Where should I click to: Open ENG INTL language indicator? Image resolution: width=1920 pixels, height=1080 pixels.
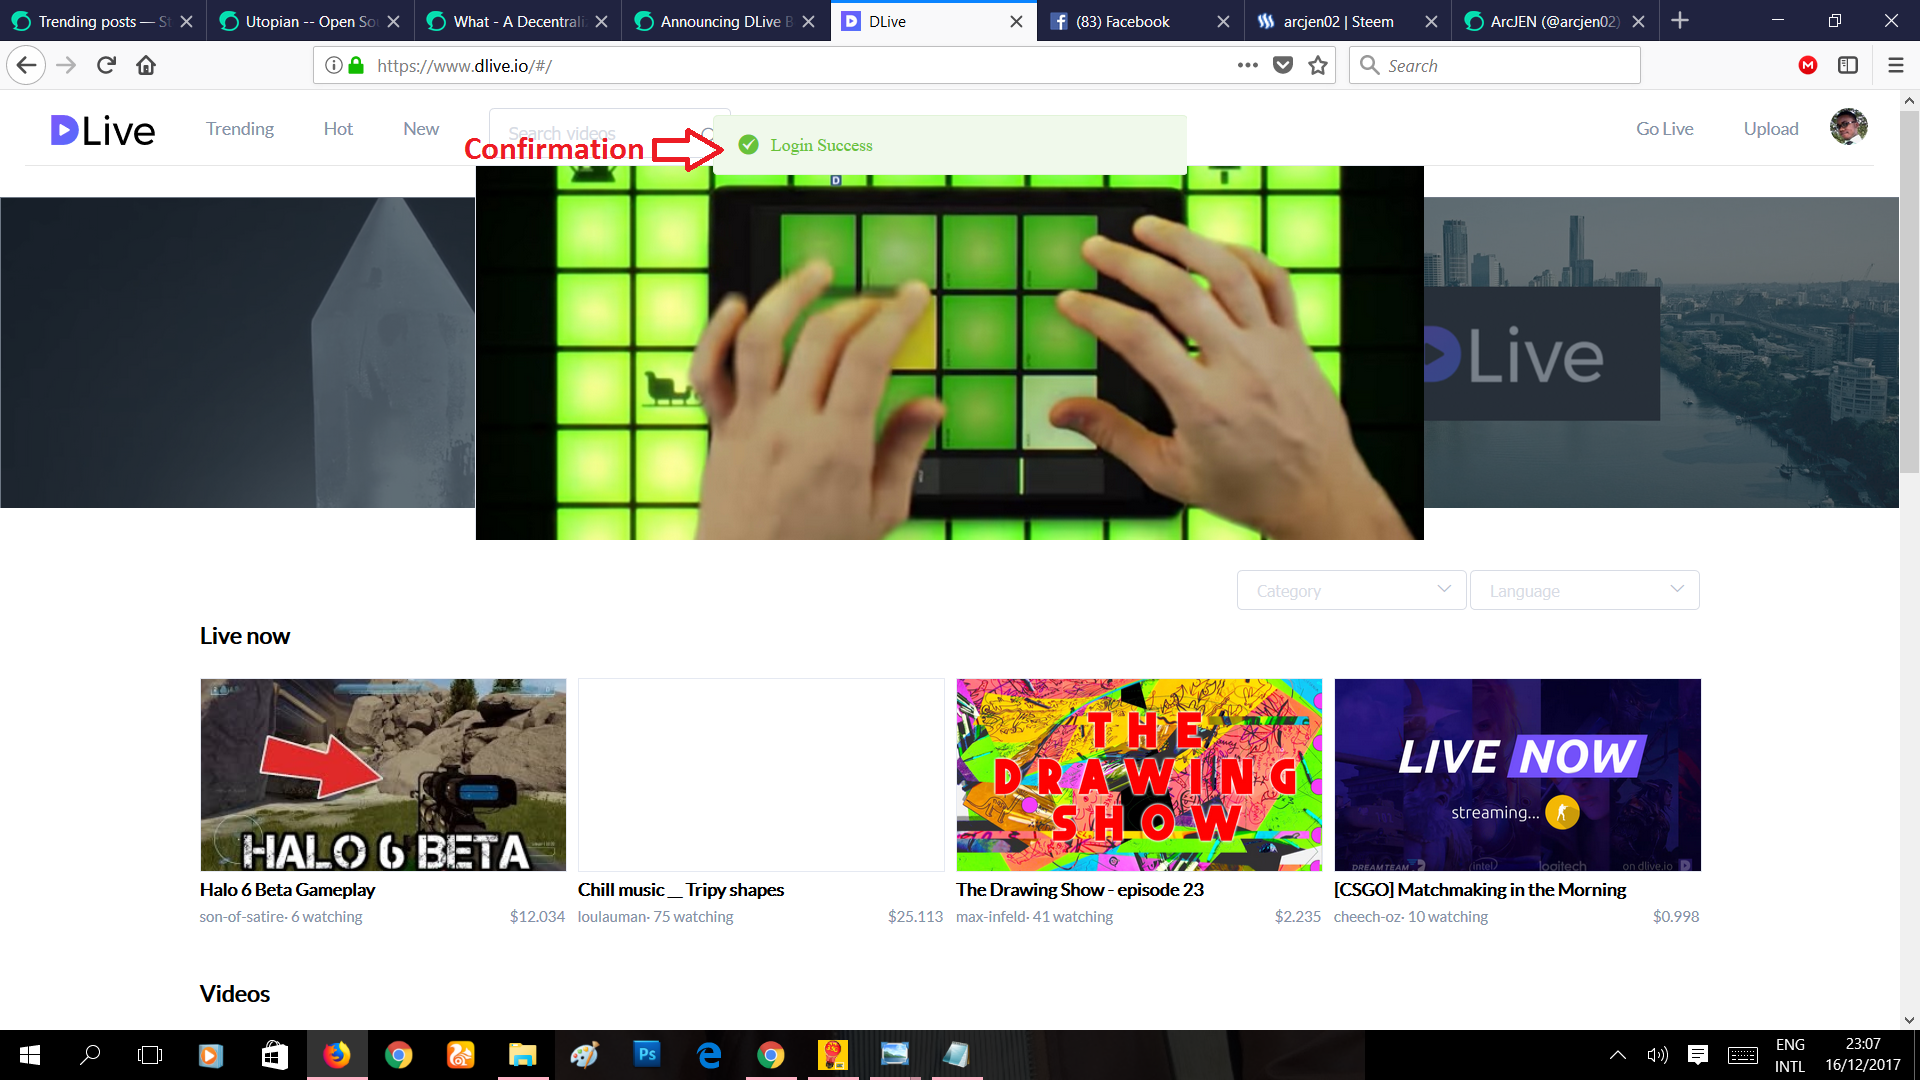click(1790, 1055)
